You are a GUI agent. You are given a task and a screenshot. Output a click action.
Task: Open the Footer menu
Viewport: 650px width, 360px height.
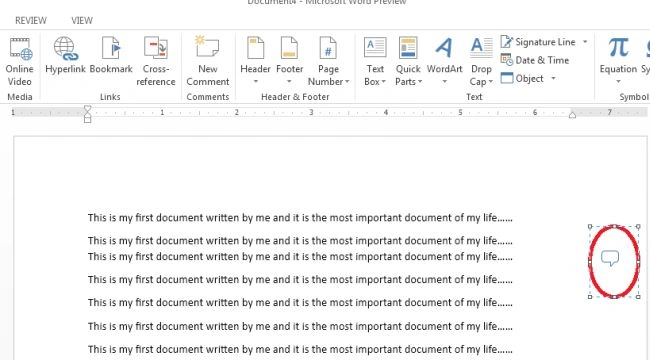289,61
